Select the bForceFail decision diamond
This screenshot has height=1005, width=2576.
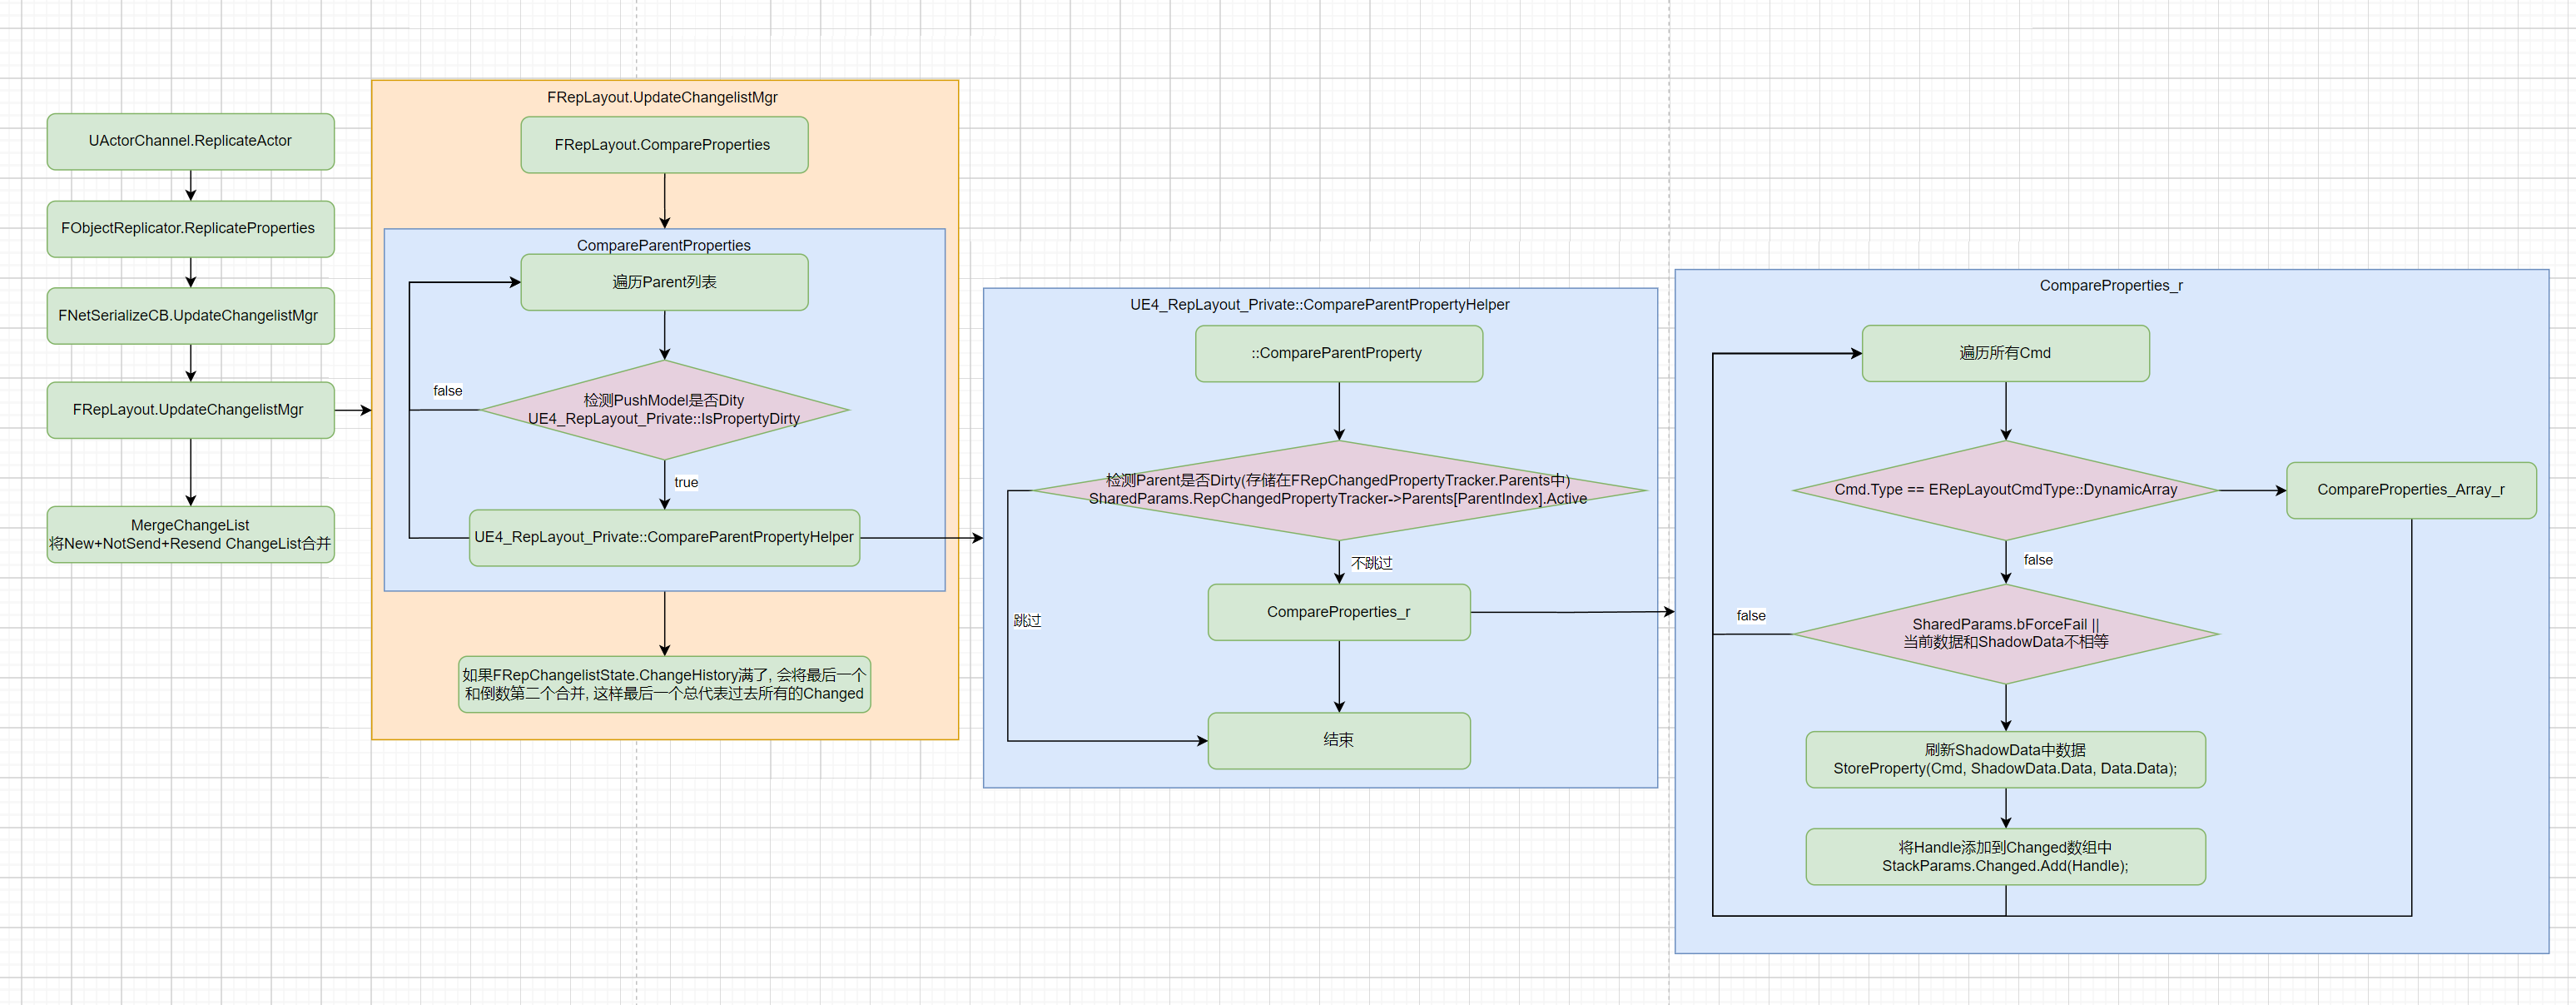pos(2004,633)
